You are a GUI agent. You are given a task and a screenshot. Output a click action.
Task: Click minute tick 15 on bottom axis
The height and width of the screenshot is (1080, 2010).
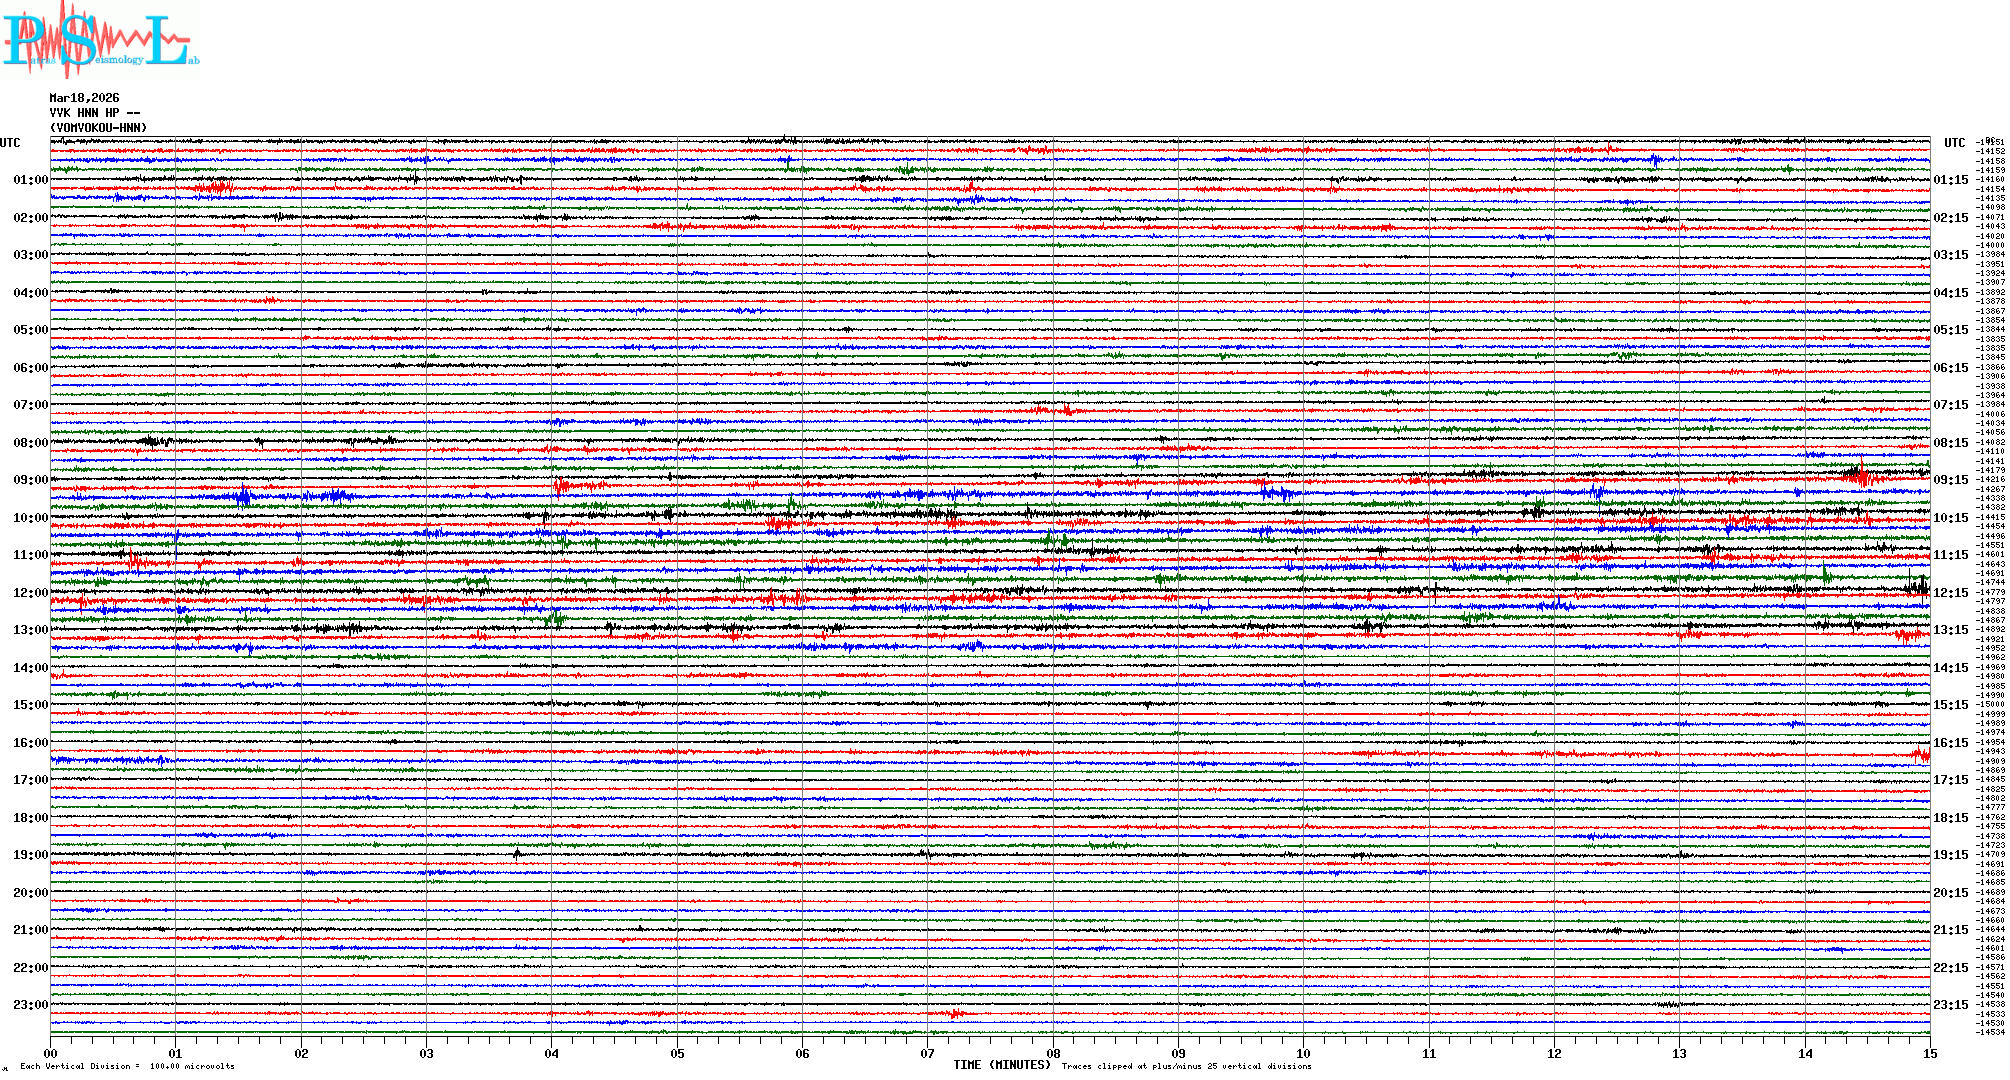[x=1930, y=1053]
